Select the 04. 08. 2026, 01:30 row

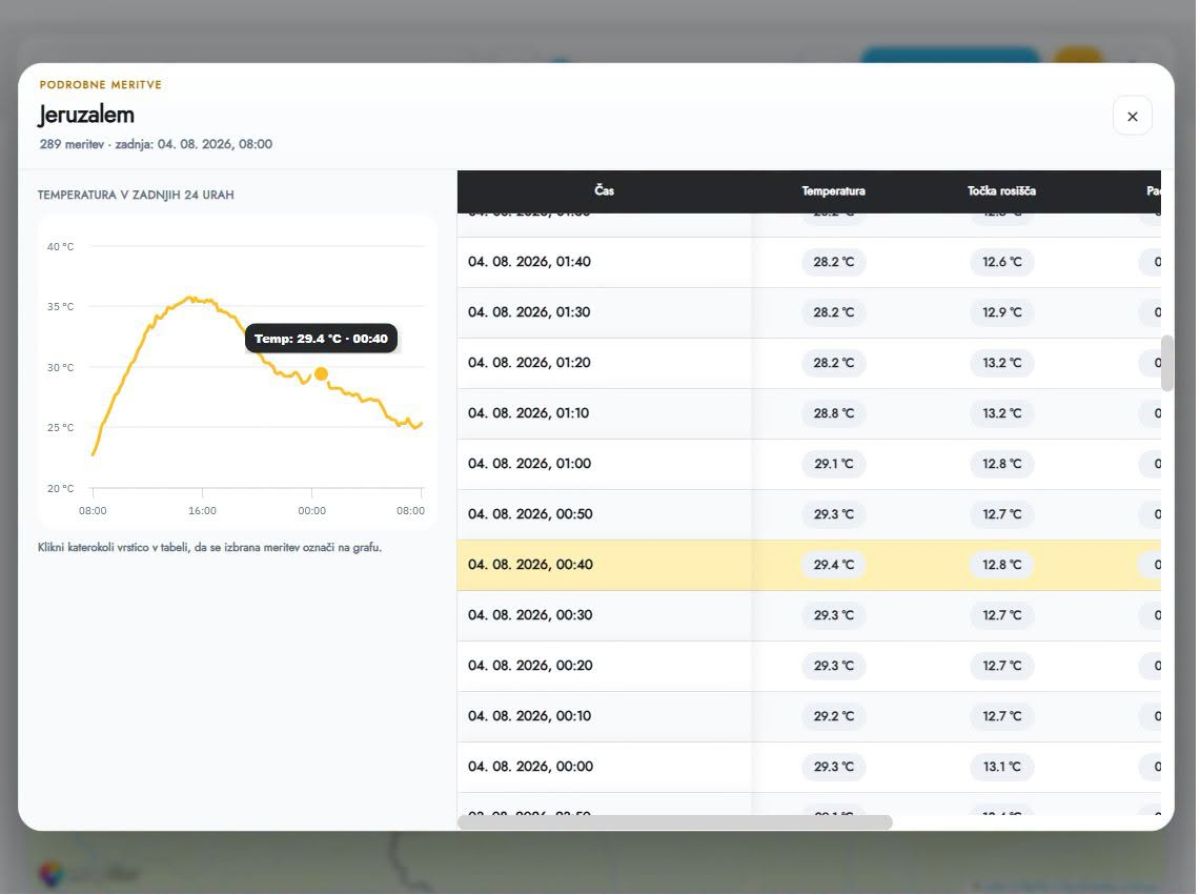pyautogui.click(x=809, y=313)
